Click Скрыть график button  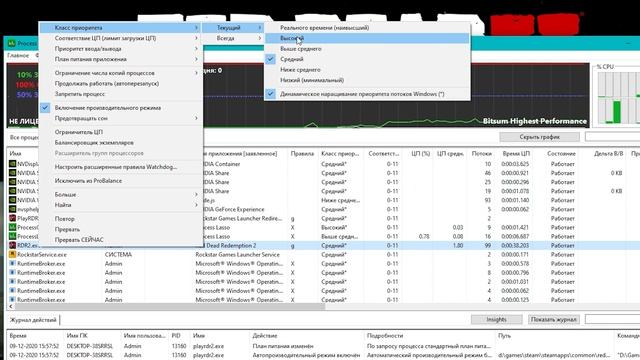click(539, 137)
